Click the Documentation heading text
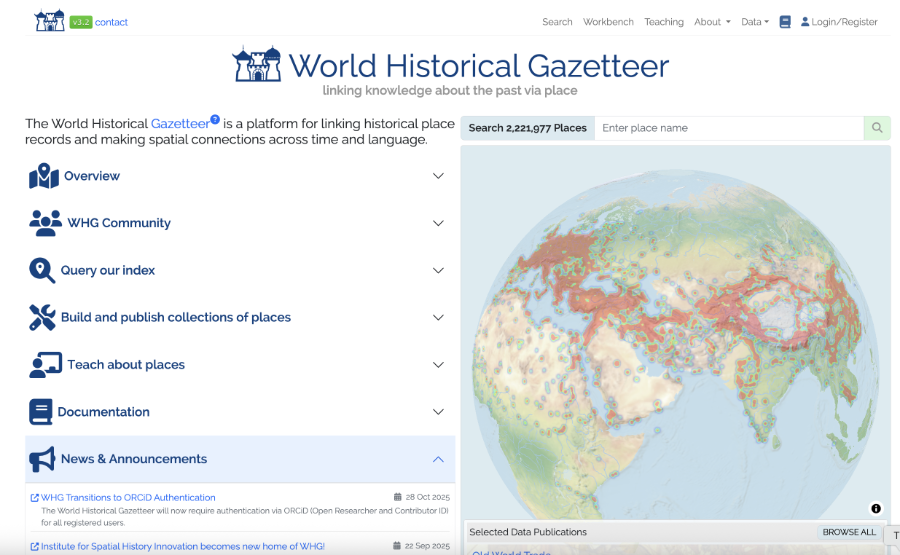Screen dimensions: 900x555 (x=103, y=412)
